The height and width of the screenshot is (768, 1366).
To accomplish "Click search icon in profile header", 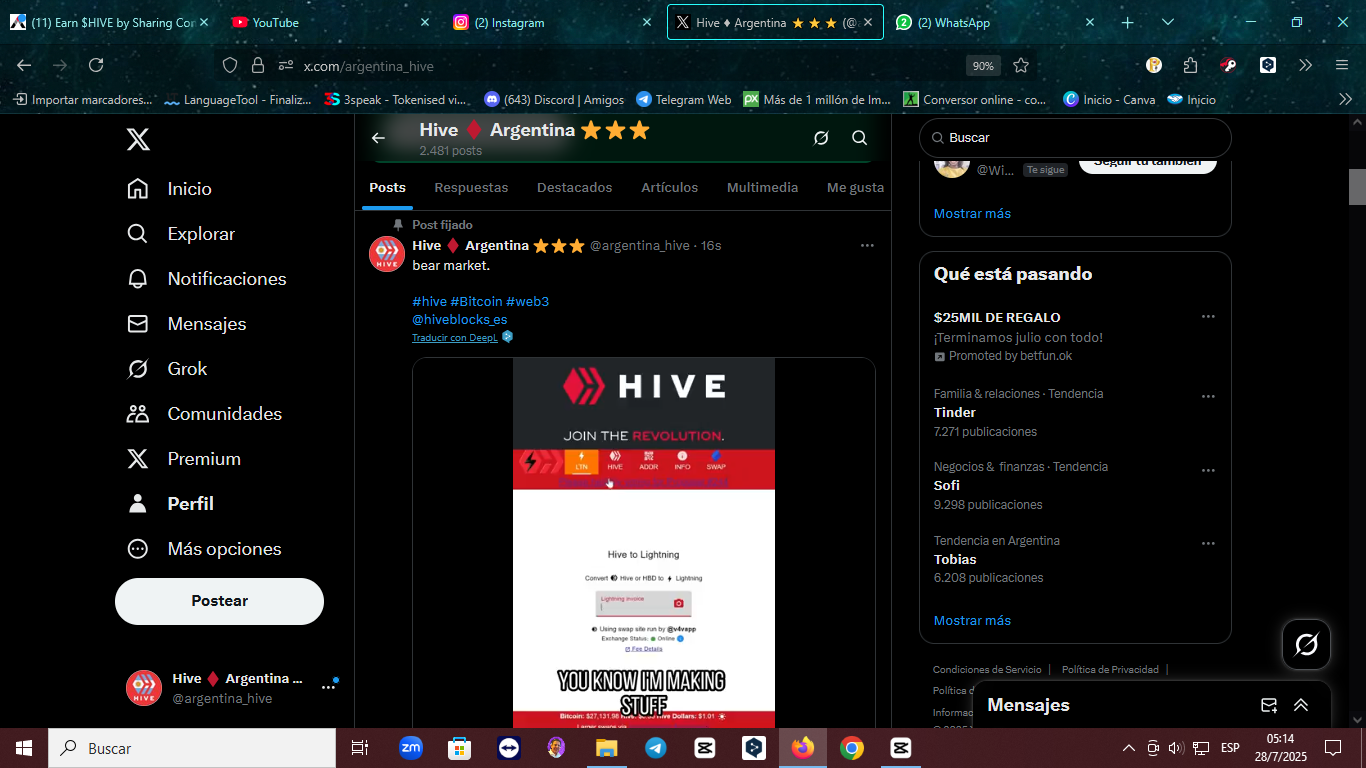I will click(860, 138).
